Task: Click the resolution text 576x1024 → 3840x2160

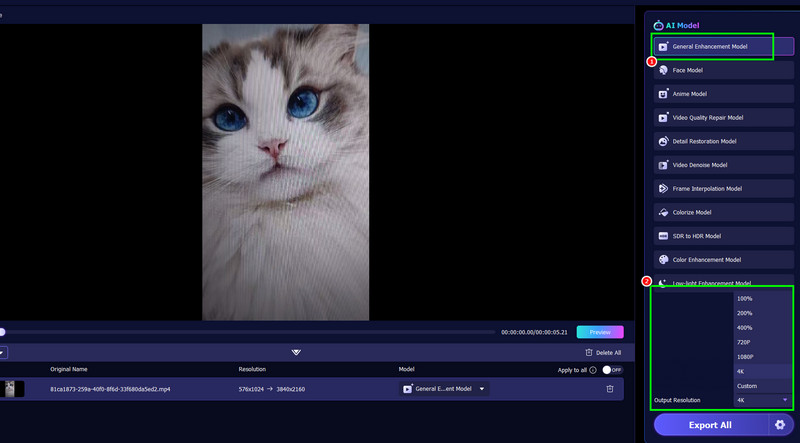Action: point(272,389)
